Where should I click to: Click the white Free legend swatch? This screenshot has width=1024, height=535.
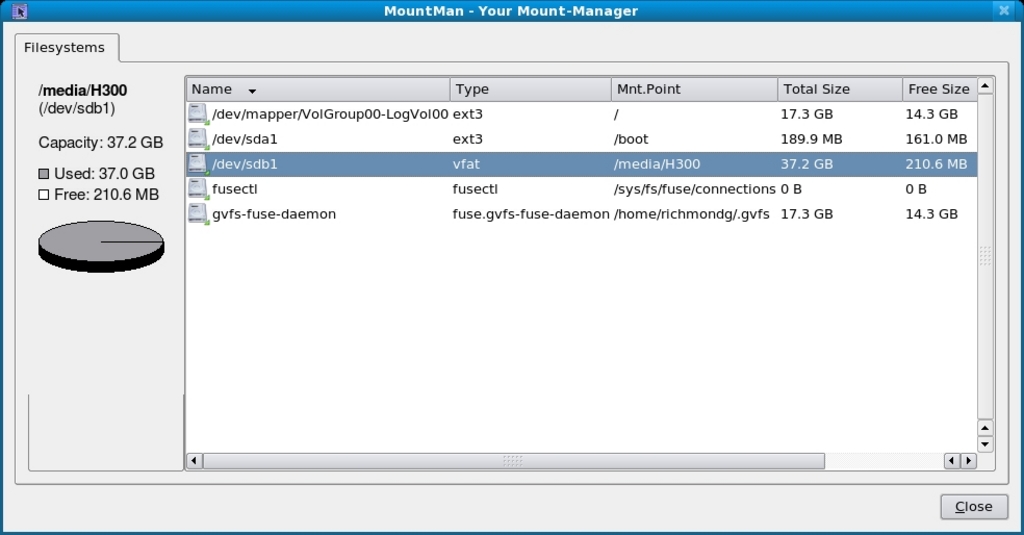click(44, 195)
